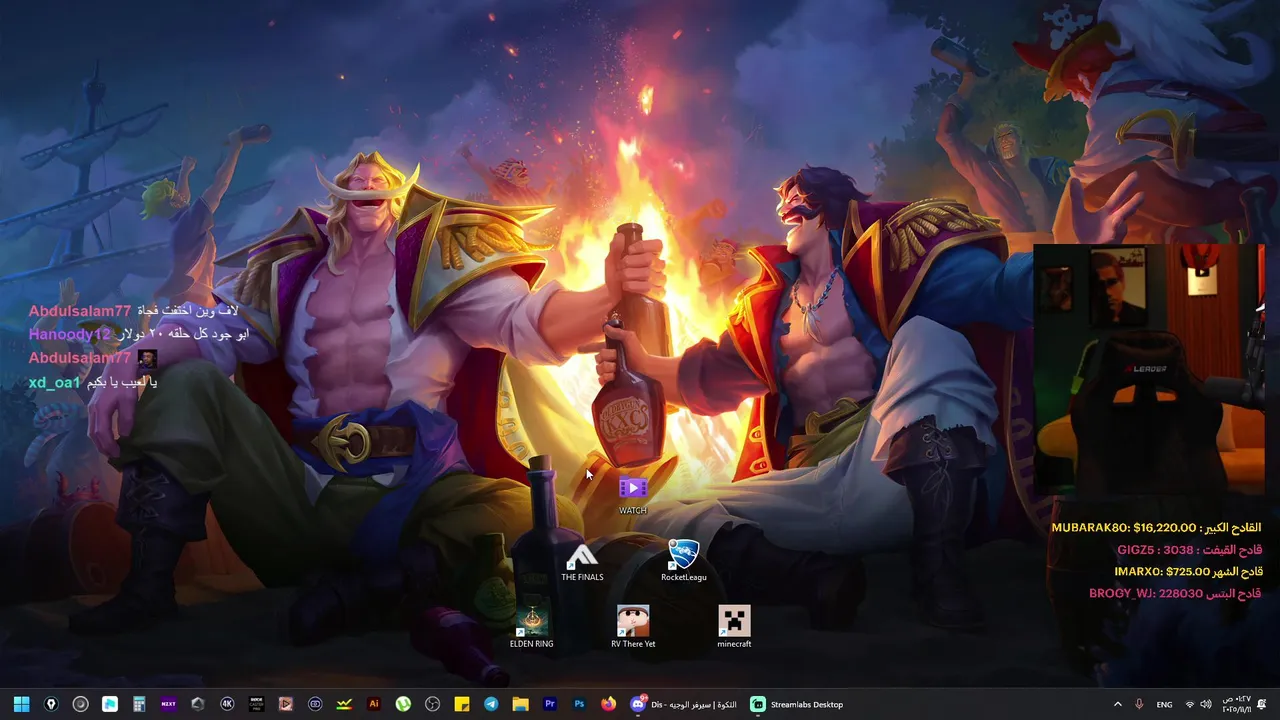
Task: Open the notification bell in the taskbar
Action: pyautogui.click(x=1262, y=705)
